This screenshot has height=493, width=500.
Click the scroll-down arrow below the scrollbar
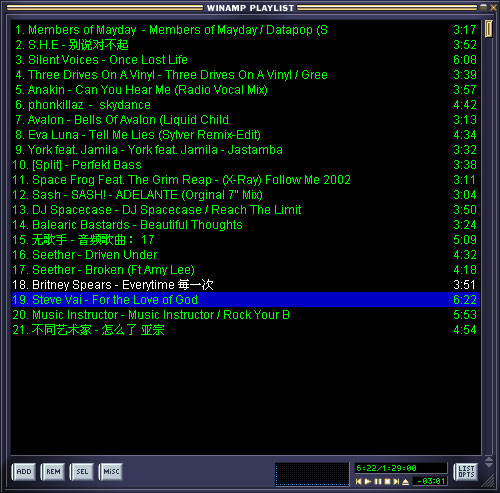pyautogui.click(x=489, y=465)
